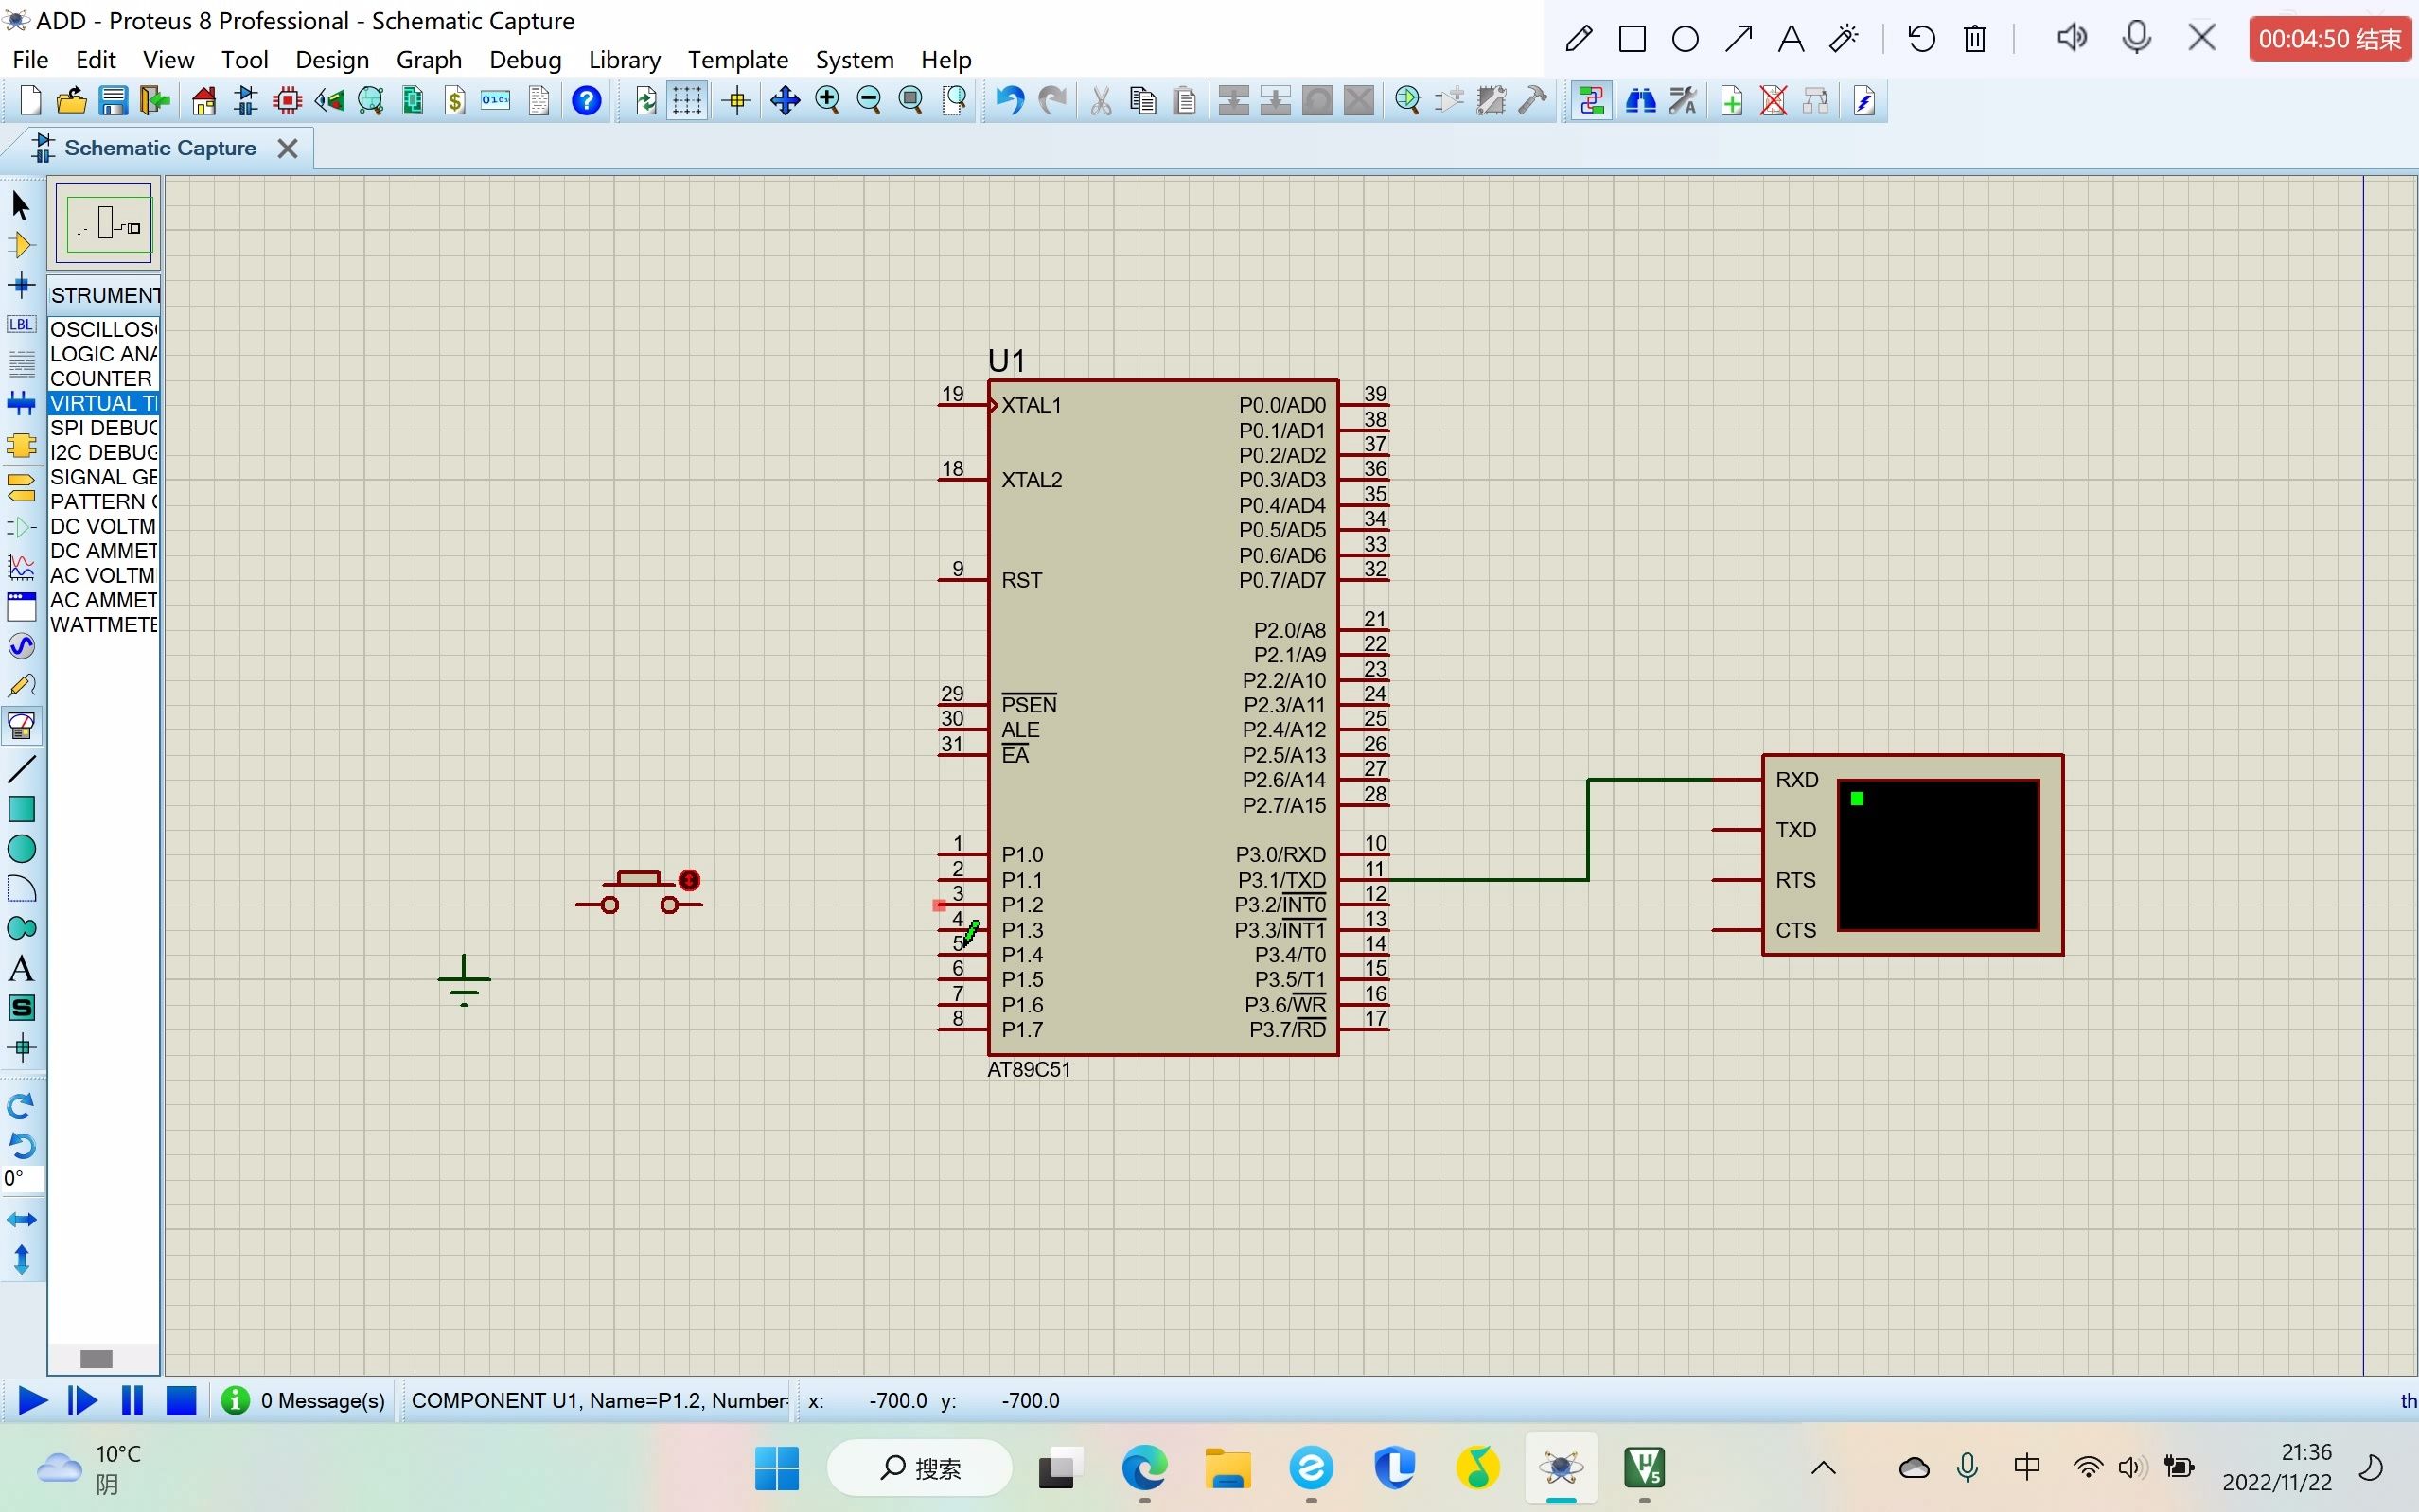Open Microsoft Edge from taskbar

pyautogui.click(x=1144, y=1468)
